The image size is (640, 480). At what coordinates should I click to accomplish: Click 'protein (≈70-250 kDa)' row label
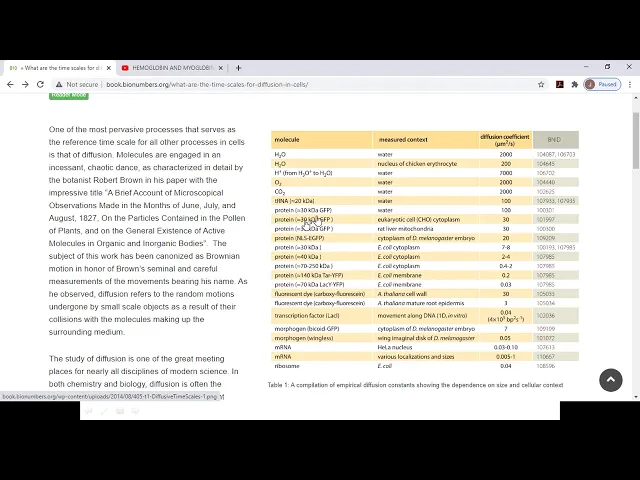pos(304,266)
